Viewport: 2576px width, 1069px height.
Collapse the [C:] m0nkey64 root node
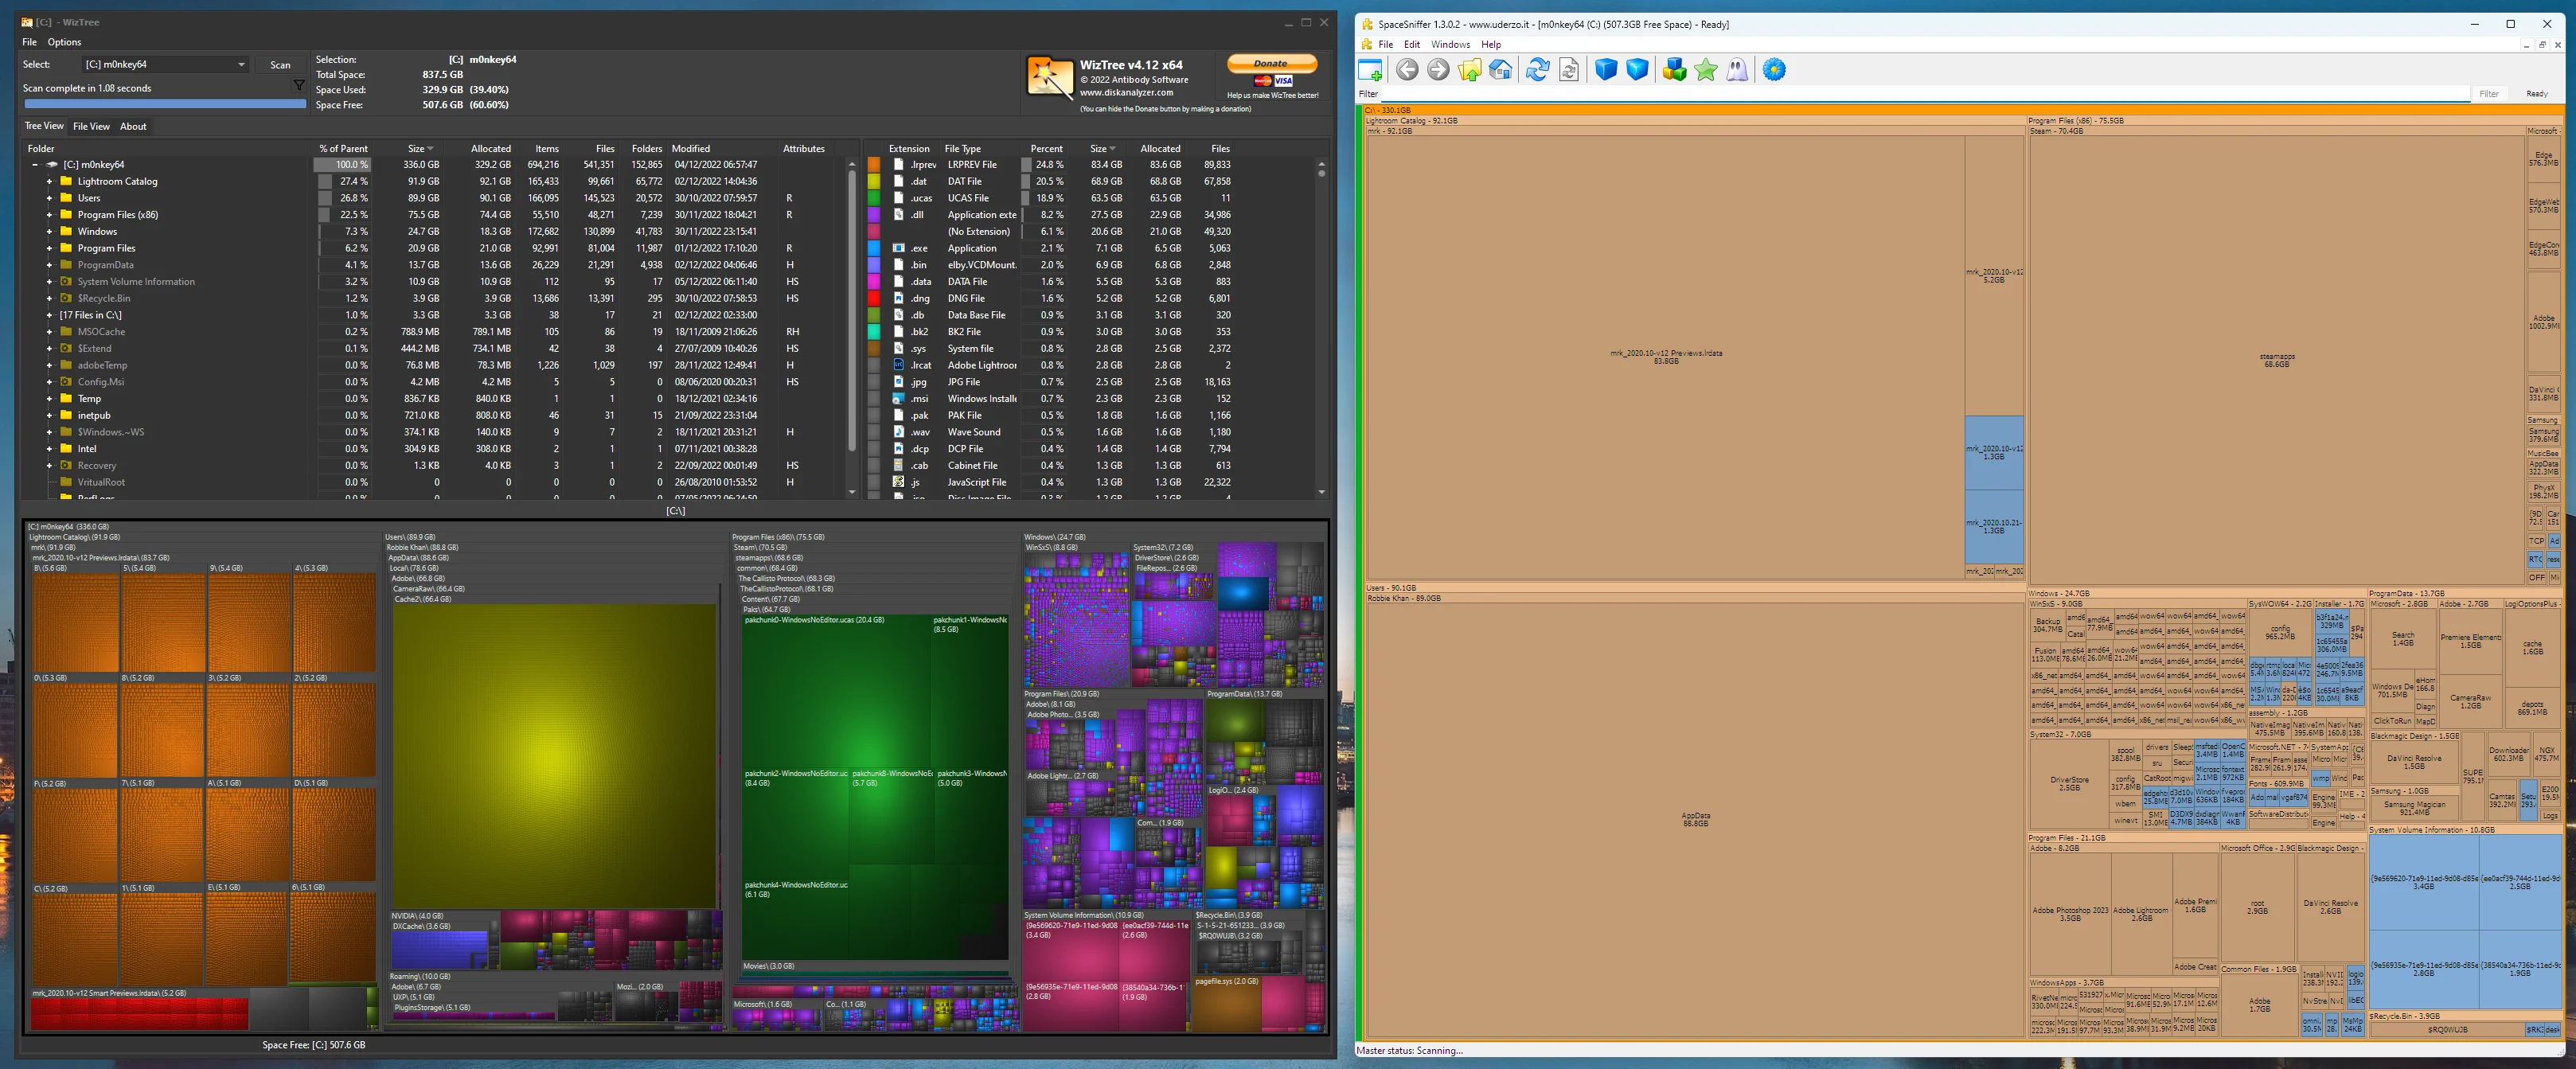[x=35, y=165]
